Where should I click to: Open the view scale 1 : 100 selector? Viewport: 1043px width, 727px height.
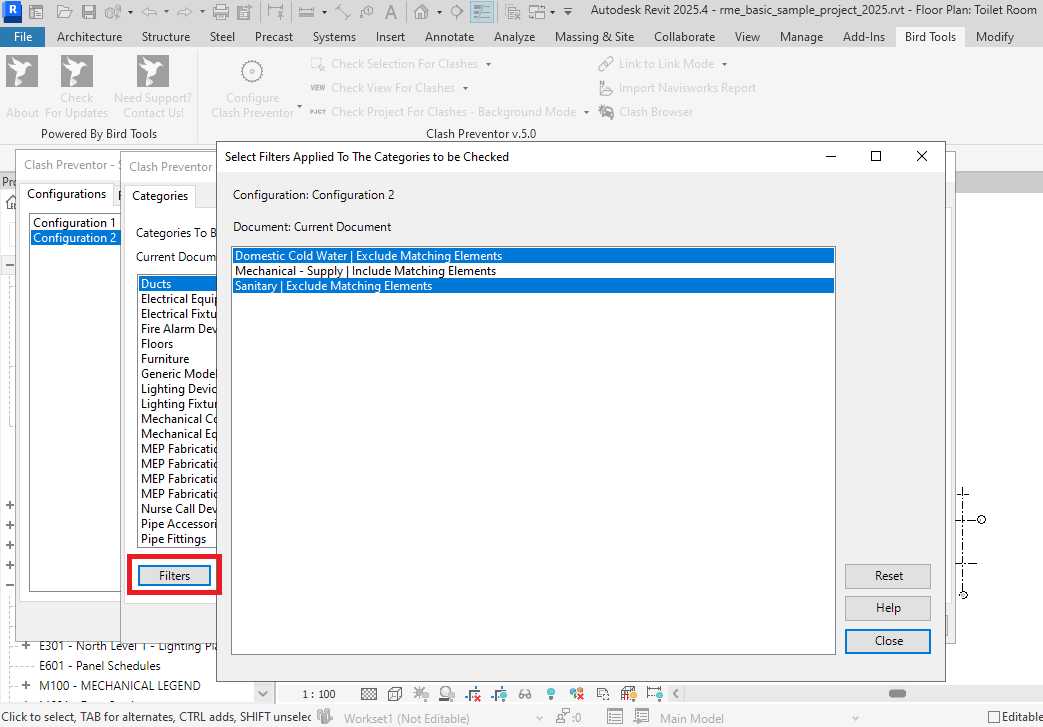tap(319, 694)
